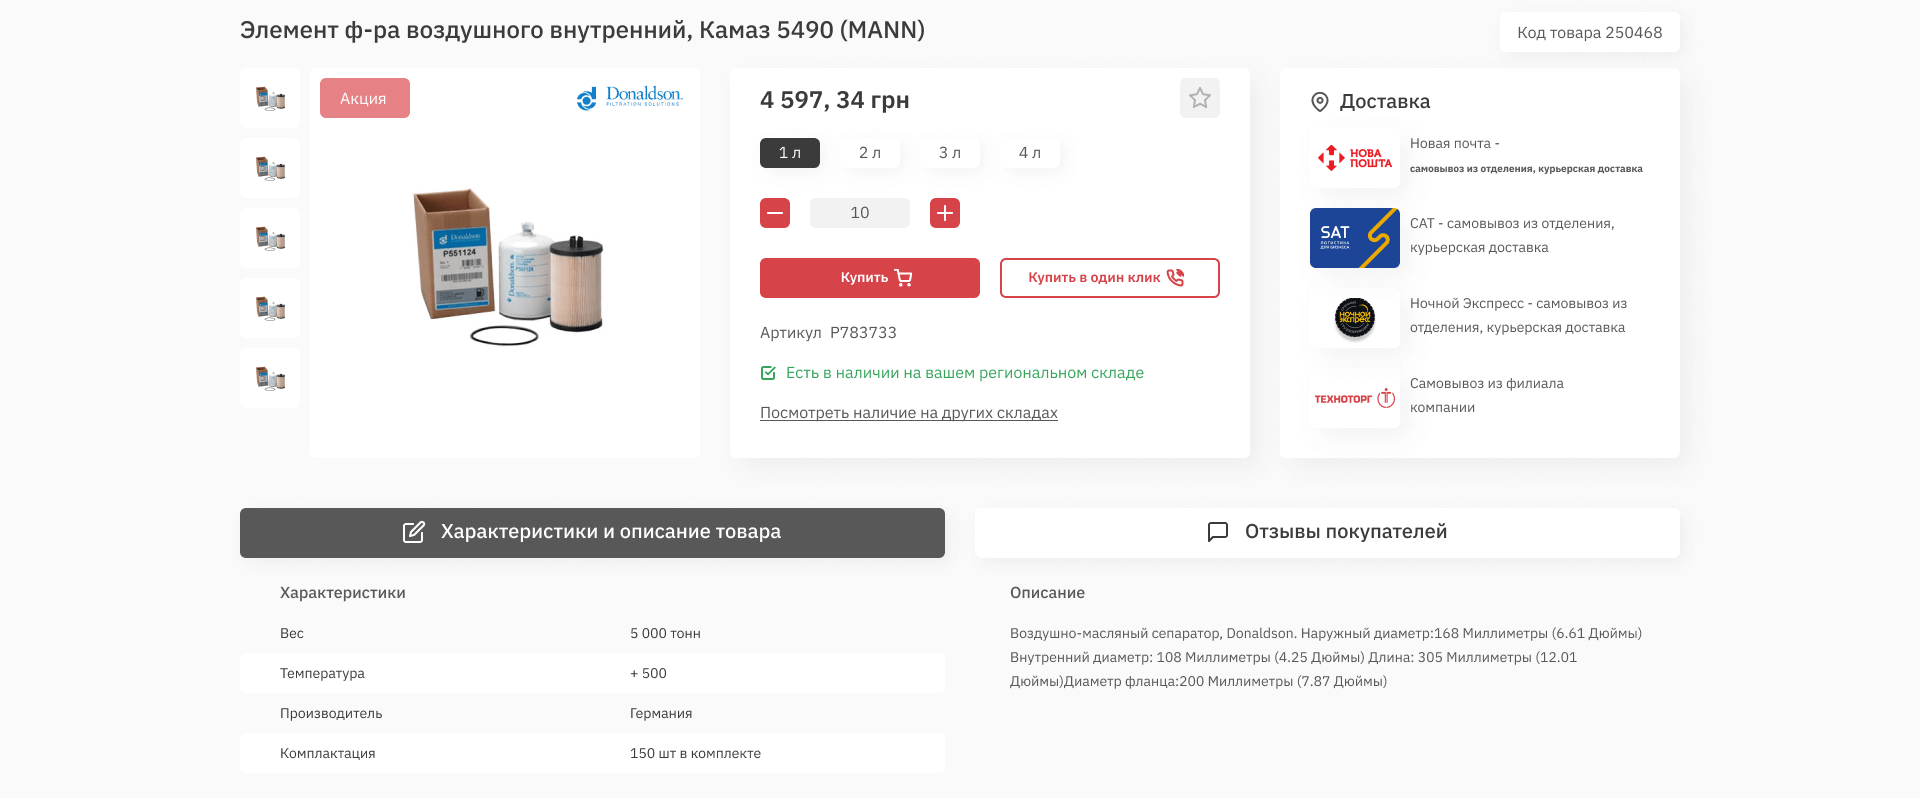Click the Night Express delivery logo
Image resolution: width=1920 pixels, height=798 pixels.
click(x=1354, y=318)
